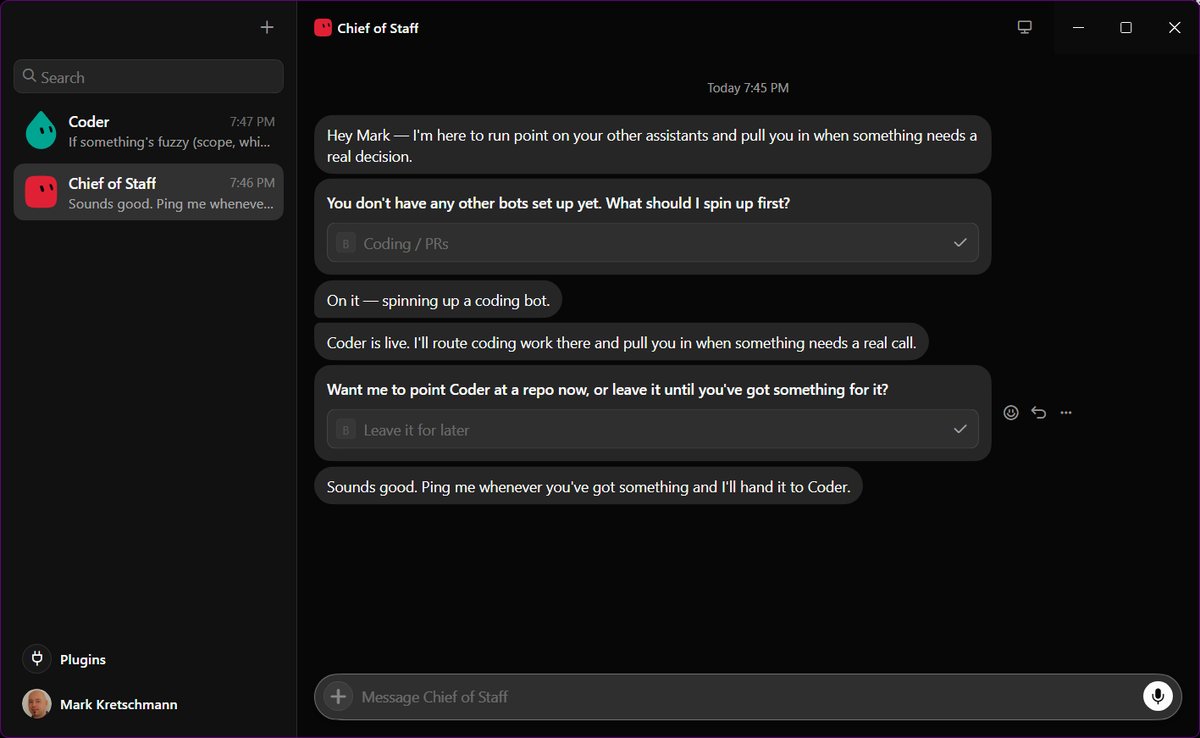This screenshot has height=738, width=1200.
Task: Open more options ellipsis beside message
Action: point(1066,412)
